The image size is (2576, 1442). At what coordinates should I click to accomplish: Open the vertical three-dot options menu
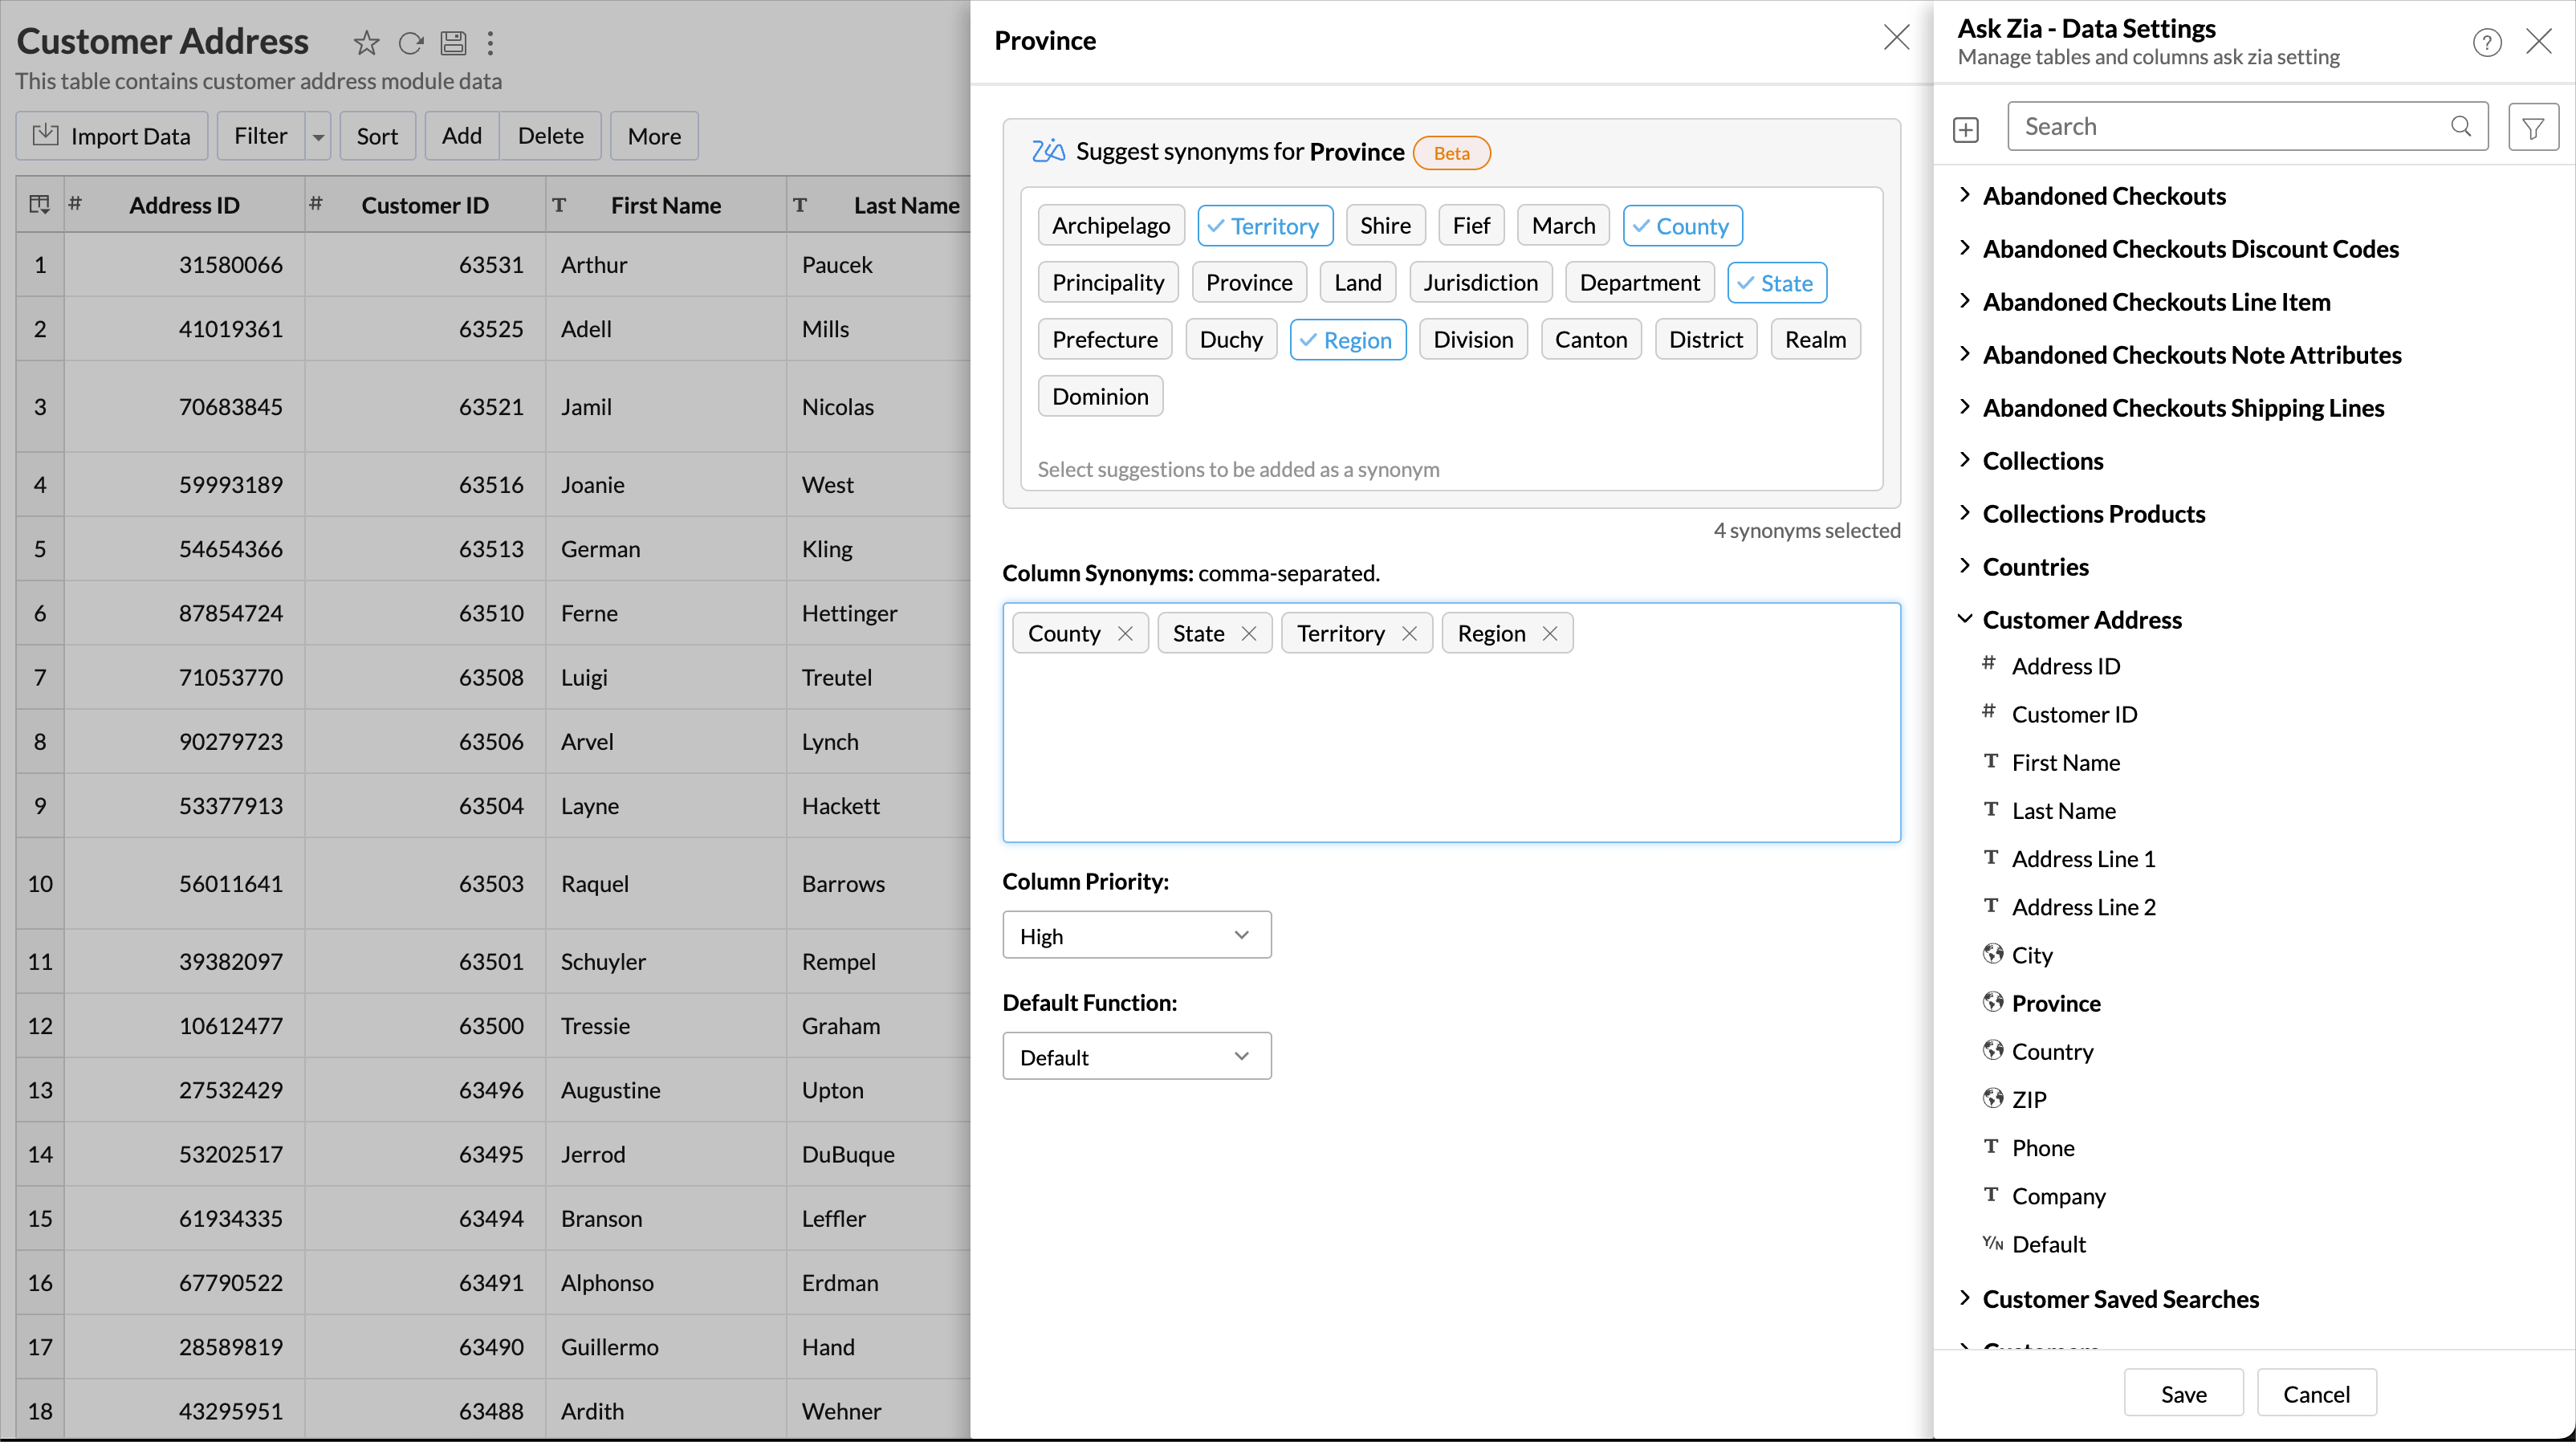pyautogui.click(x=490, y=43)
